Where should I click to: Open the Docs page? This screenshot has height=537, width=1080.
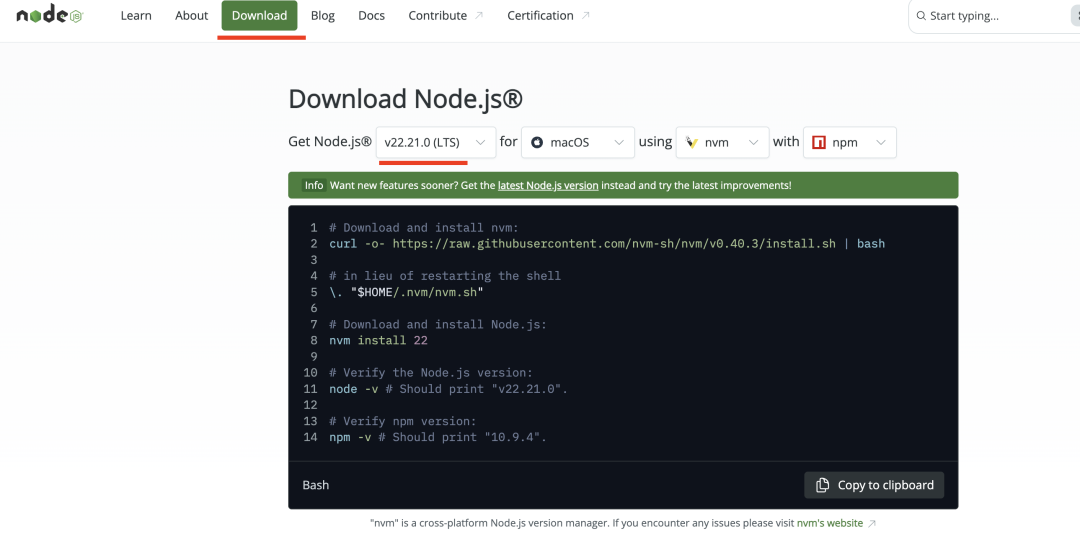point(371,16)
